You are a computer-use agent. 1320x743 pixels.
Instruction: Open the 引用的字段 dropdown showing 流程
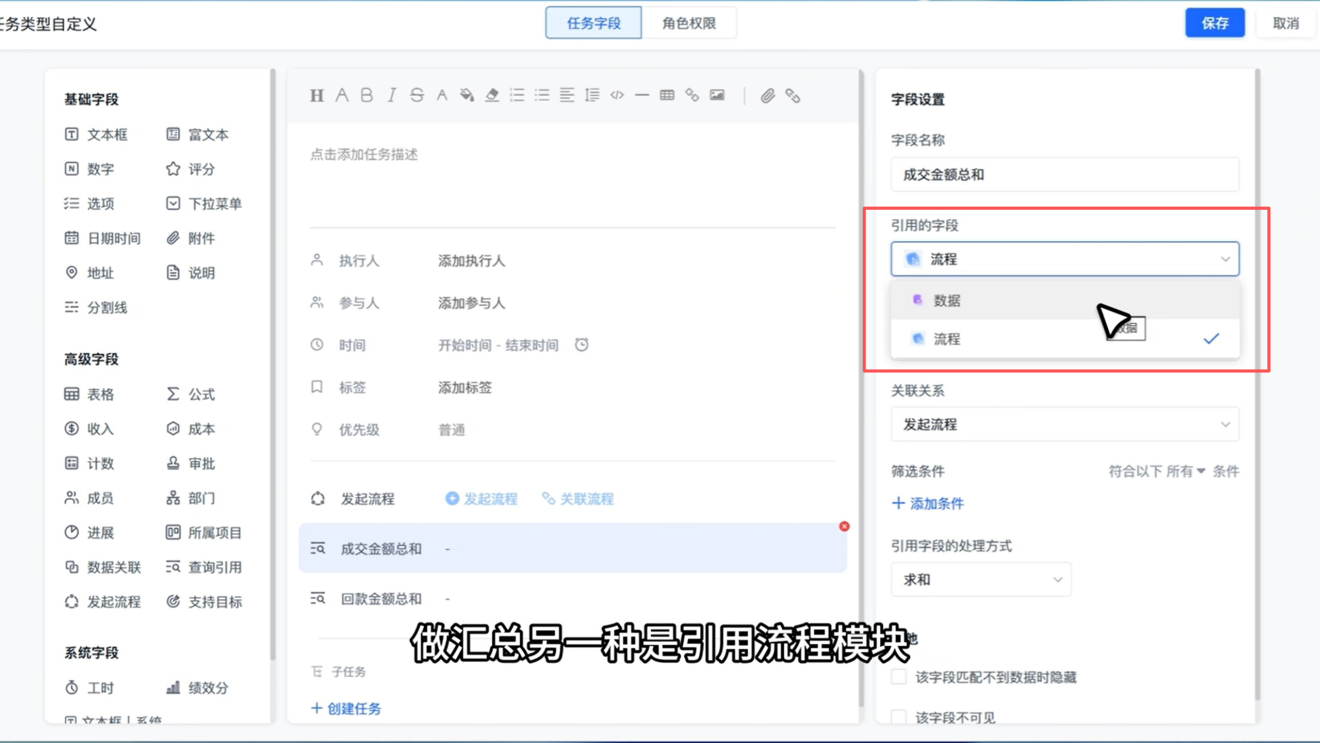click(1065, 259)
